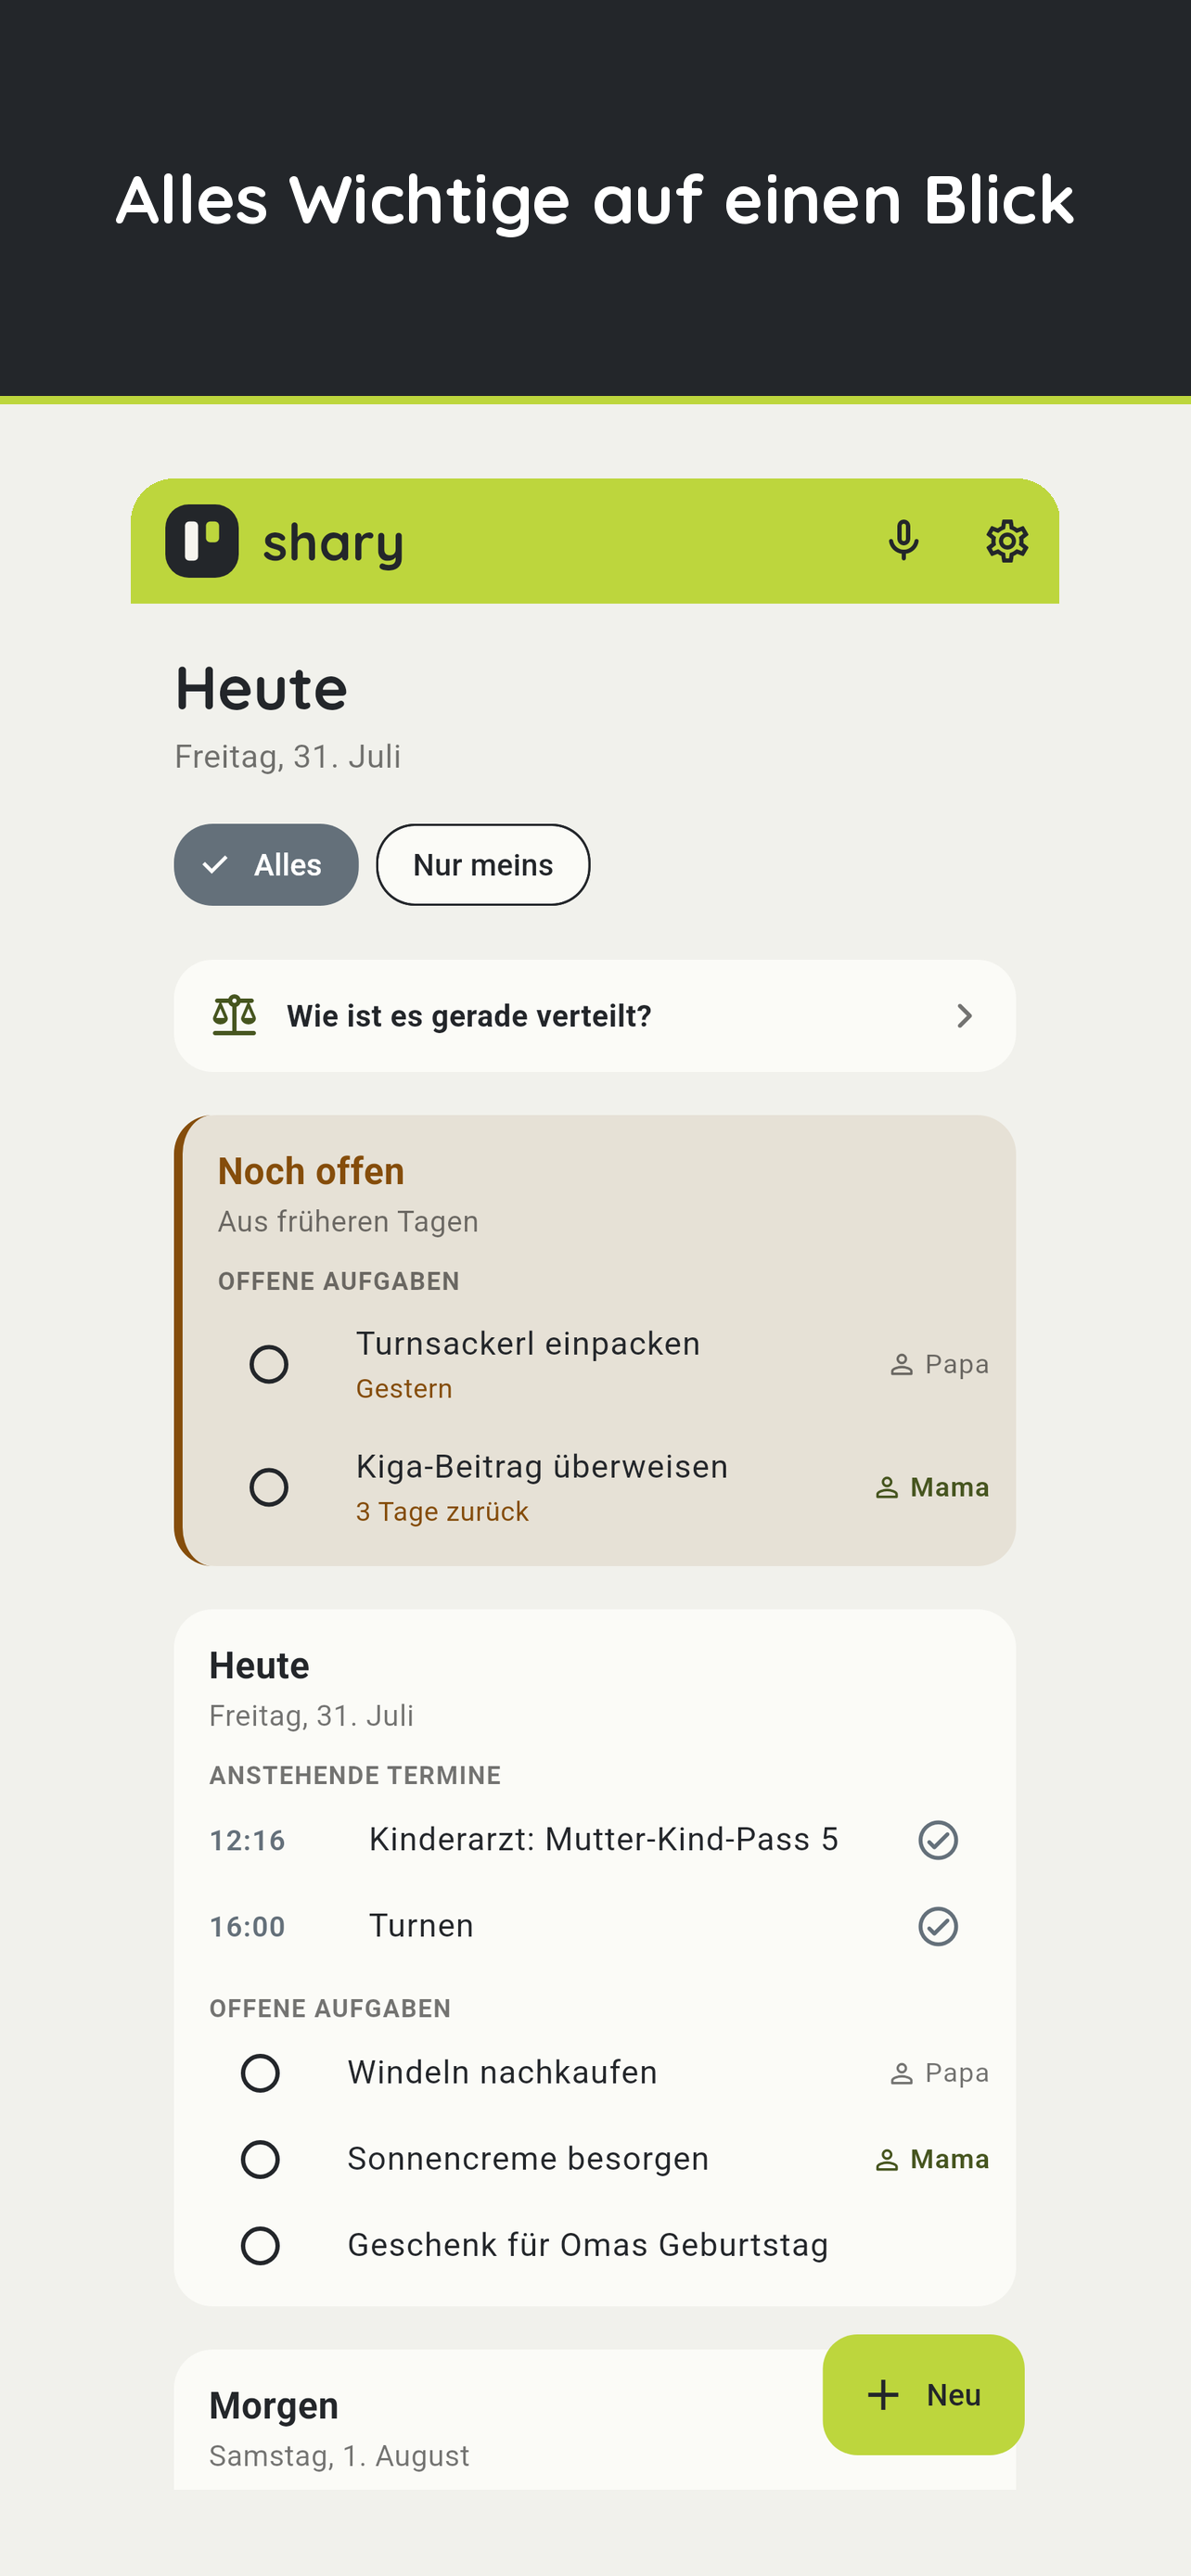Open settings via the gear icon

[1007, 541]
